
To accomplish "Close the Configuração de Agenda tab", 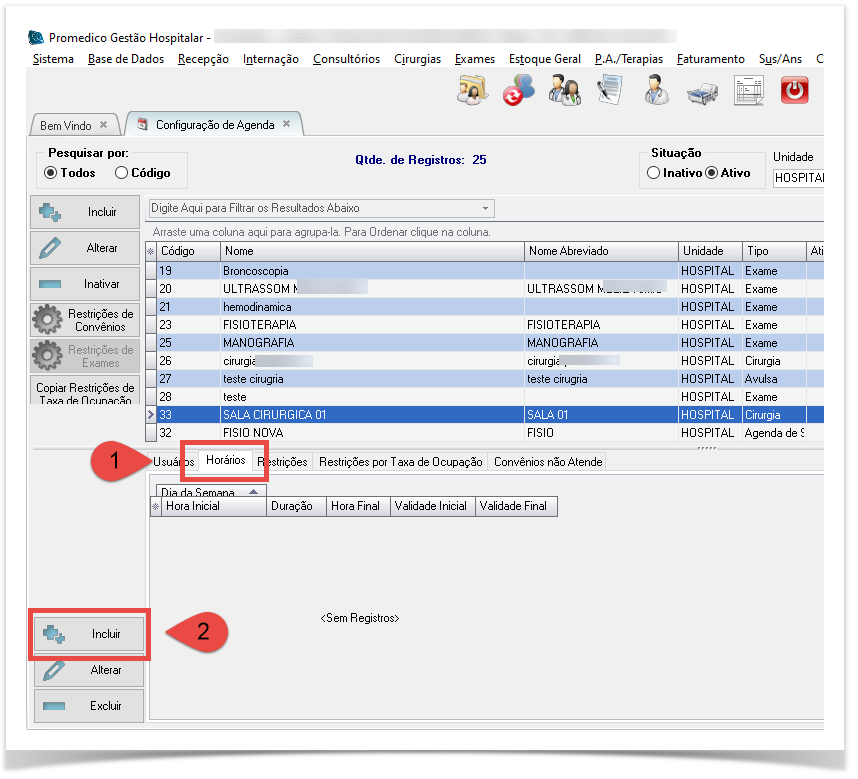I will point(286,125).
